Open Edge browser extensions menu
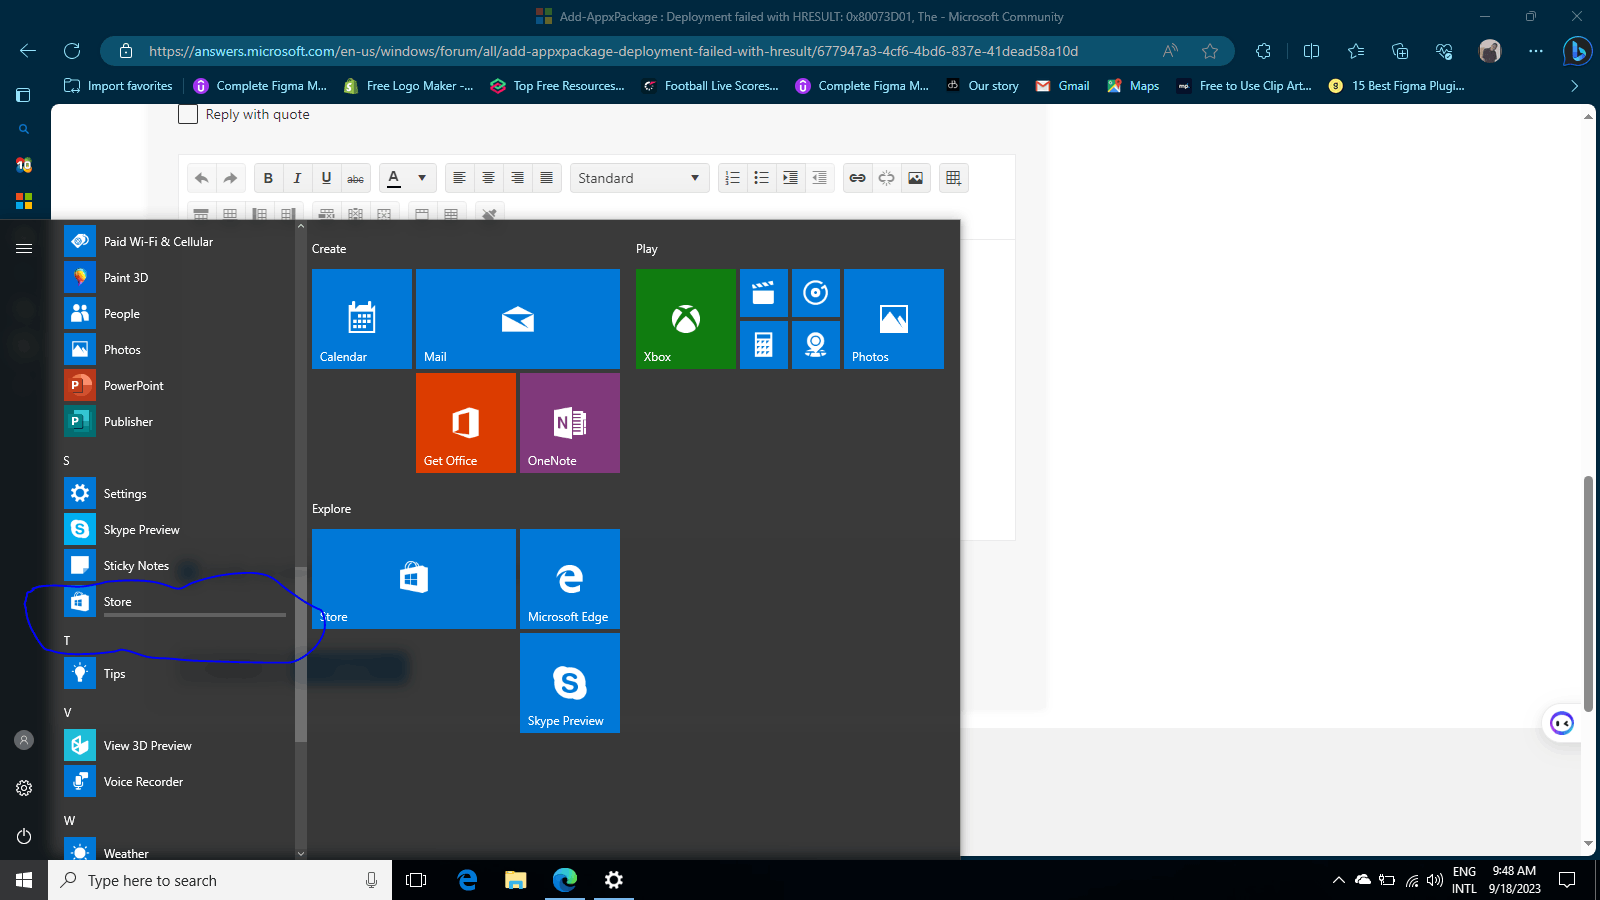The height and width of the screenshot is (900, 1600). pyautogui.click(x=1264, y=51)
